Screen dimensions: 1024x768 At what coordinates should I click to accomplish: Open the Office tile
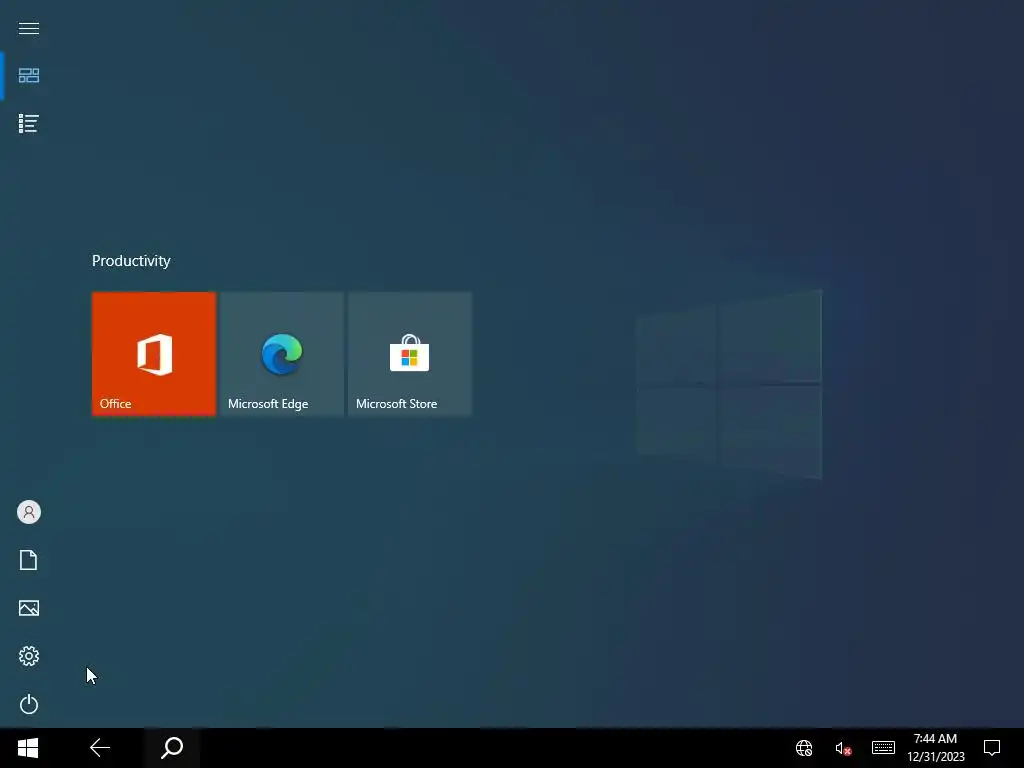[x=154, y=354]
